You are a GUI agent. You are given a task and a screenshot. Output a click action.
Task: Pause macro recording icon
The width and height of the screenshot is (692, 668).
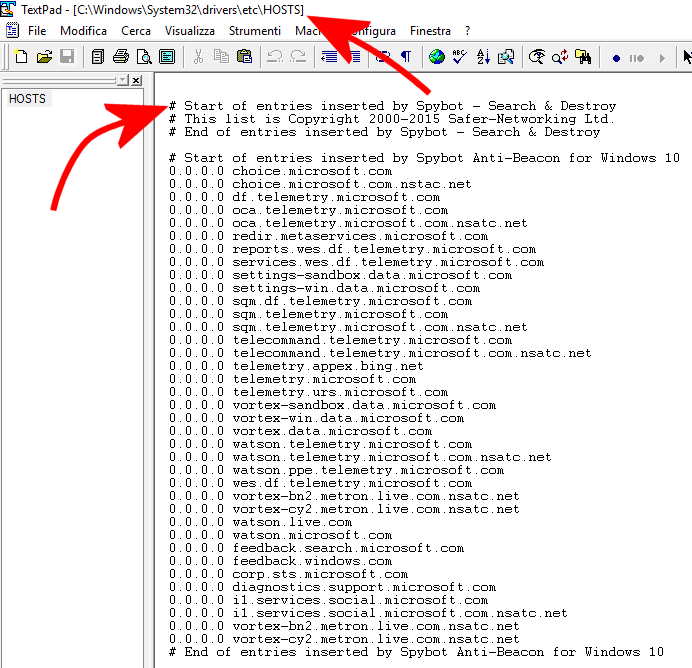[637, 58]
